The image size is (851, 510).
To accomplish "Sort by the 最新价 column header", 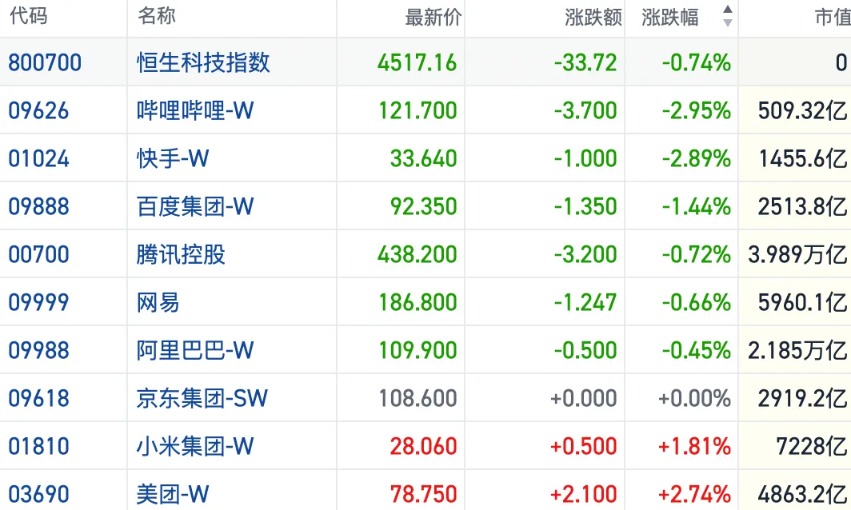I will pyautogui.click(x=433, y=17).
